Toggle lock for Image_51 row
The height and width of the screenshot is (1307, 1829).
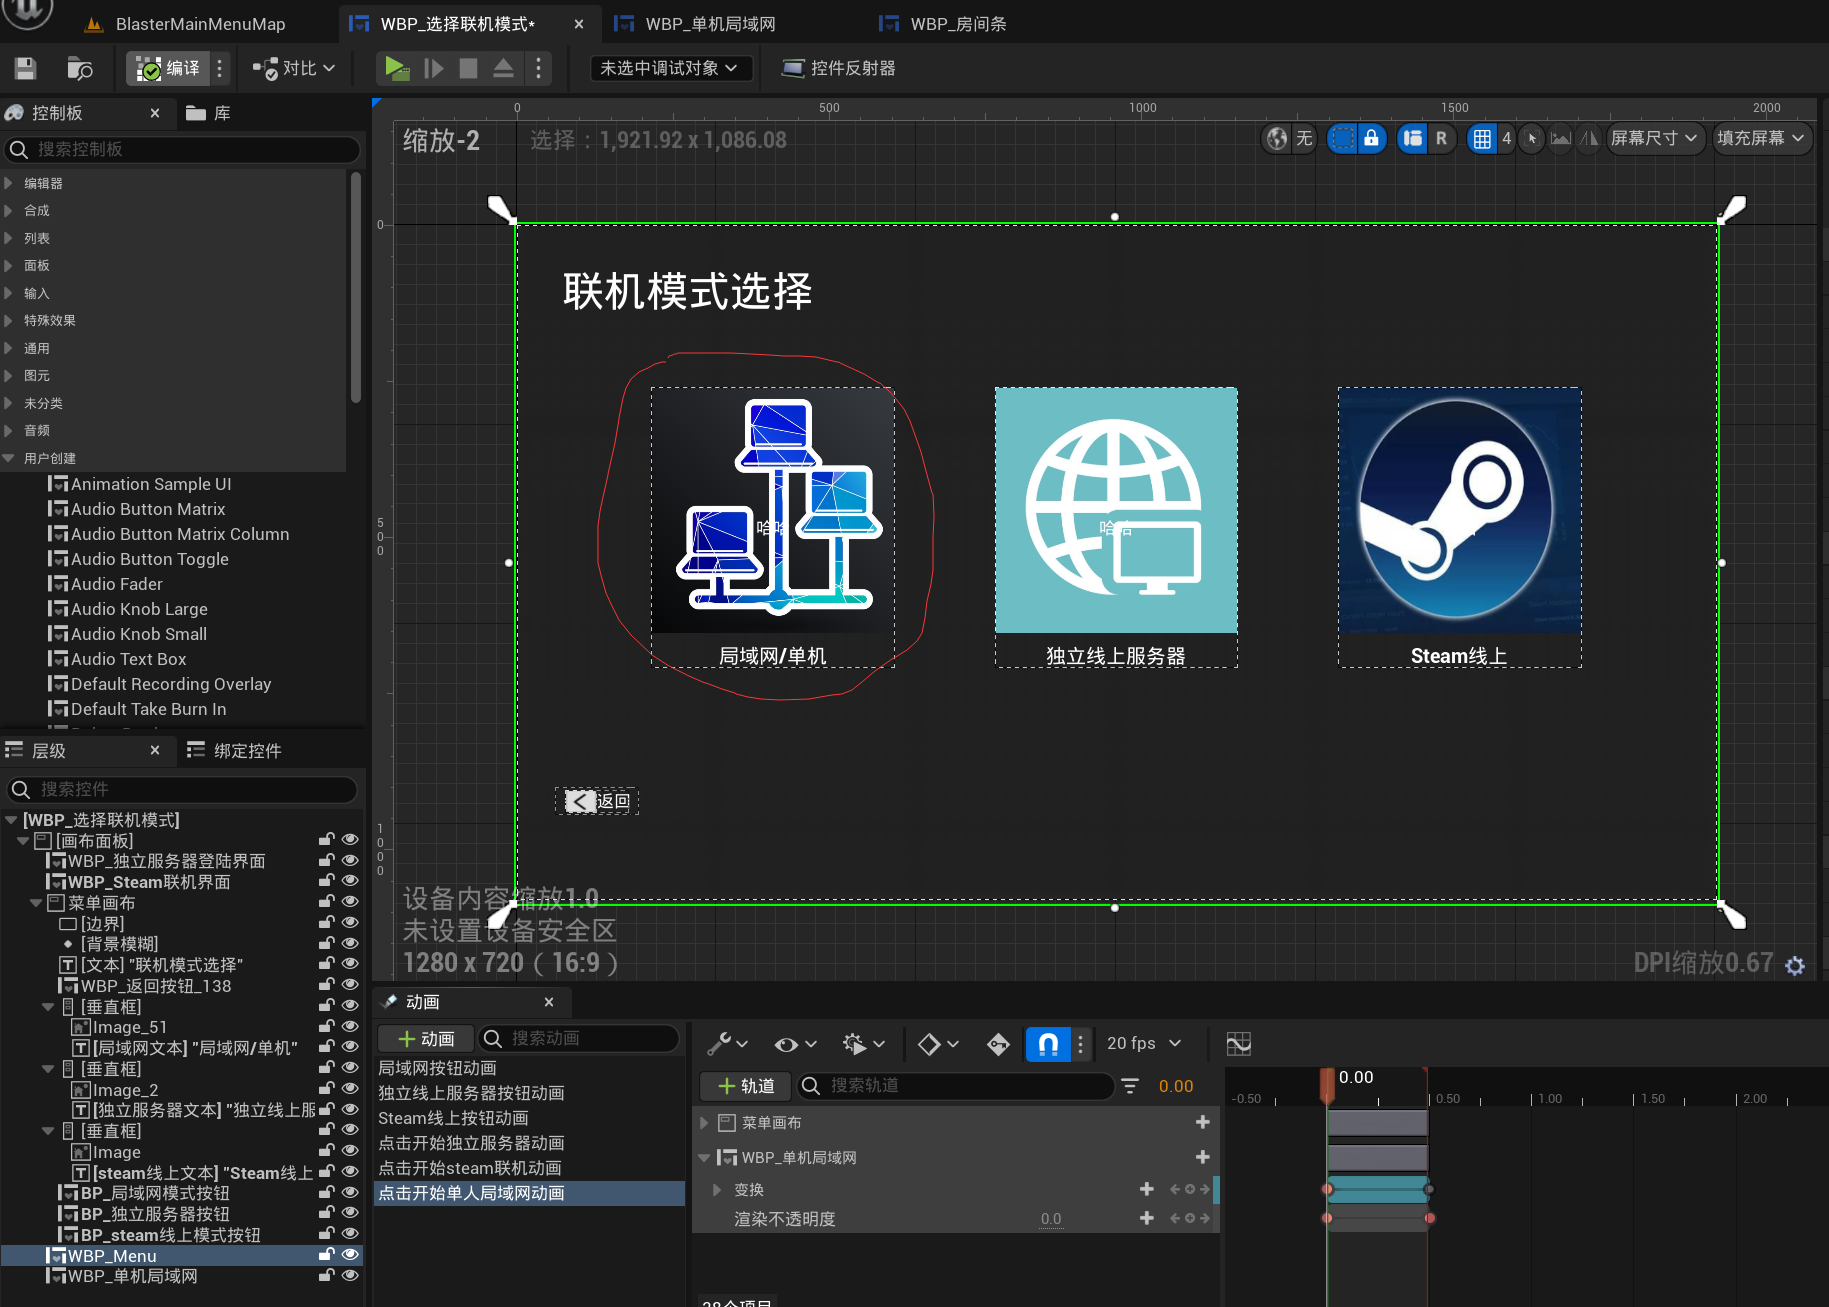coord(326,1026)
